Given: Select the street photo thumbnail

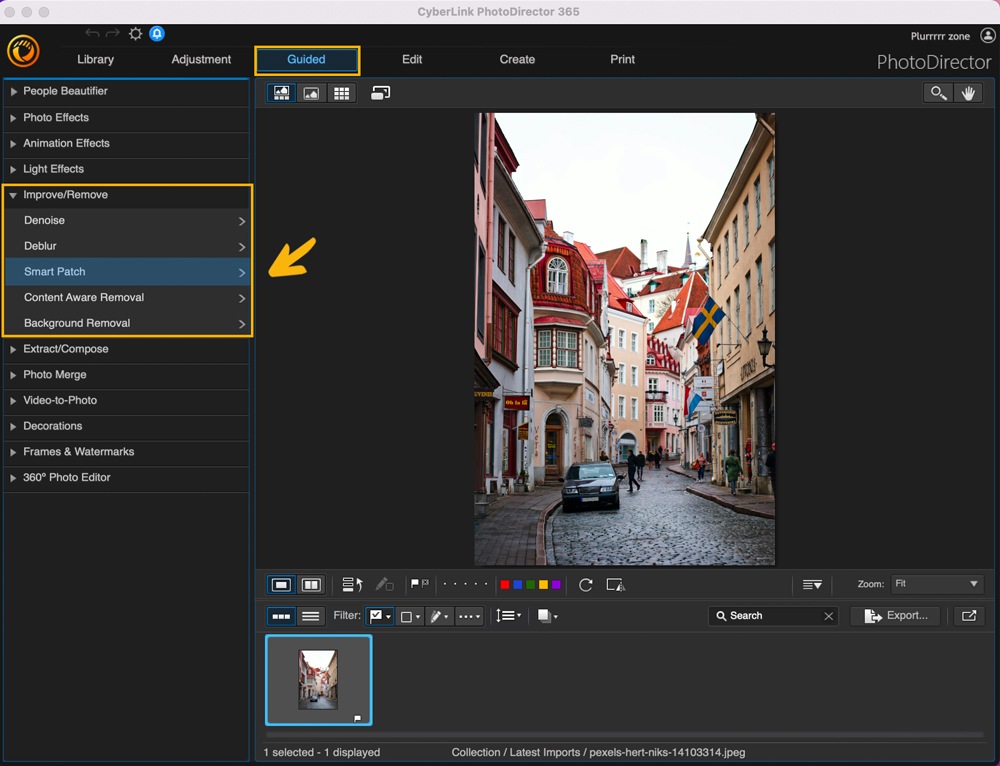Looking at the screenshot, I should (x=318, y=680).
